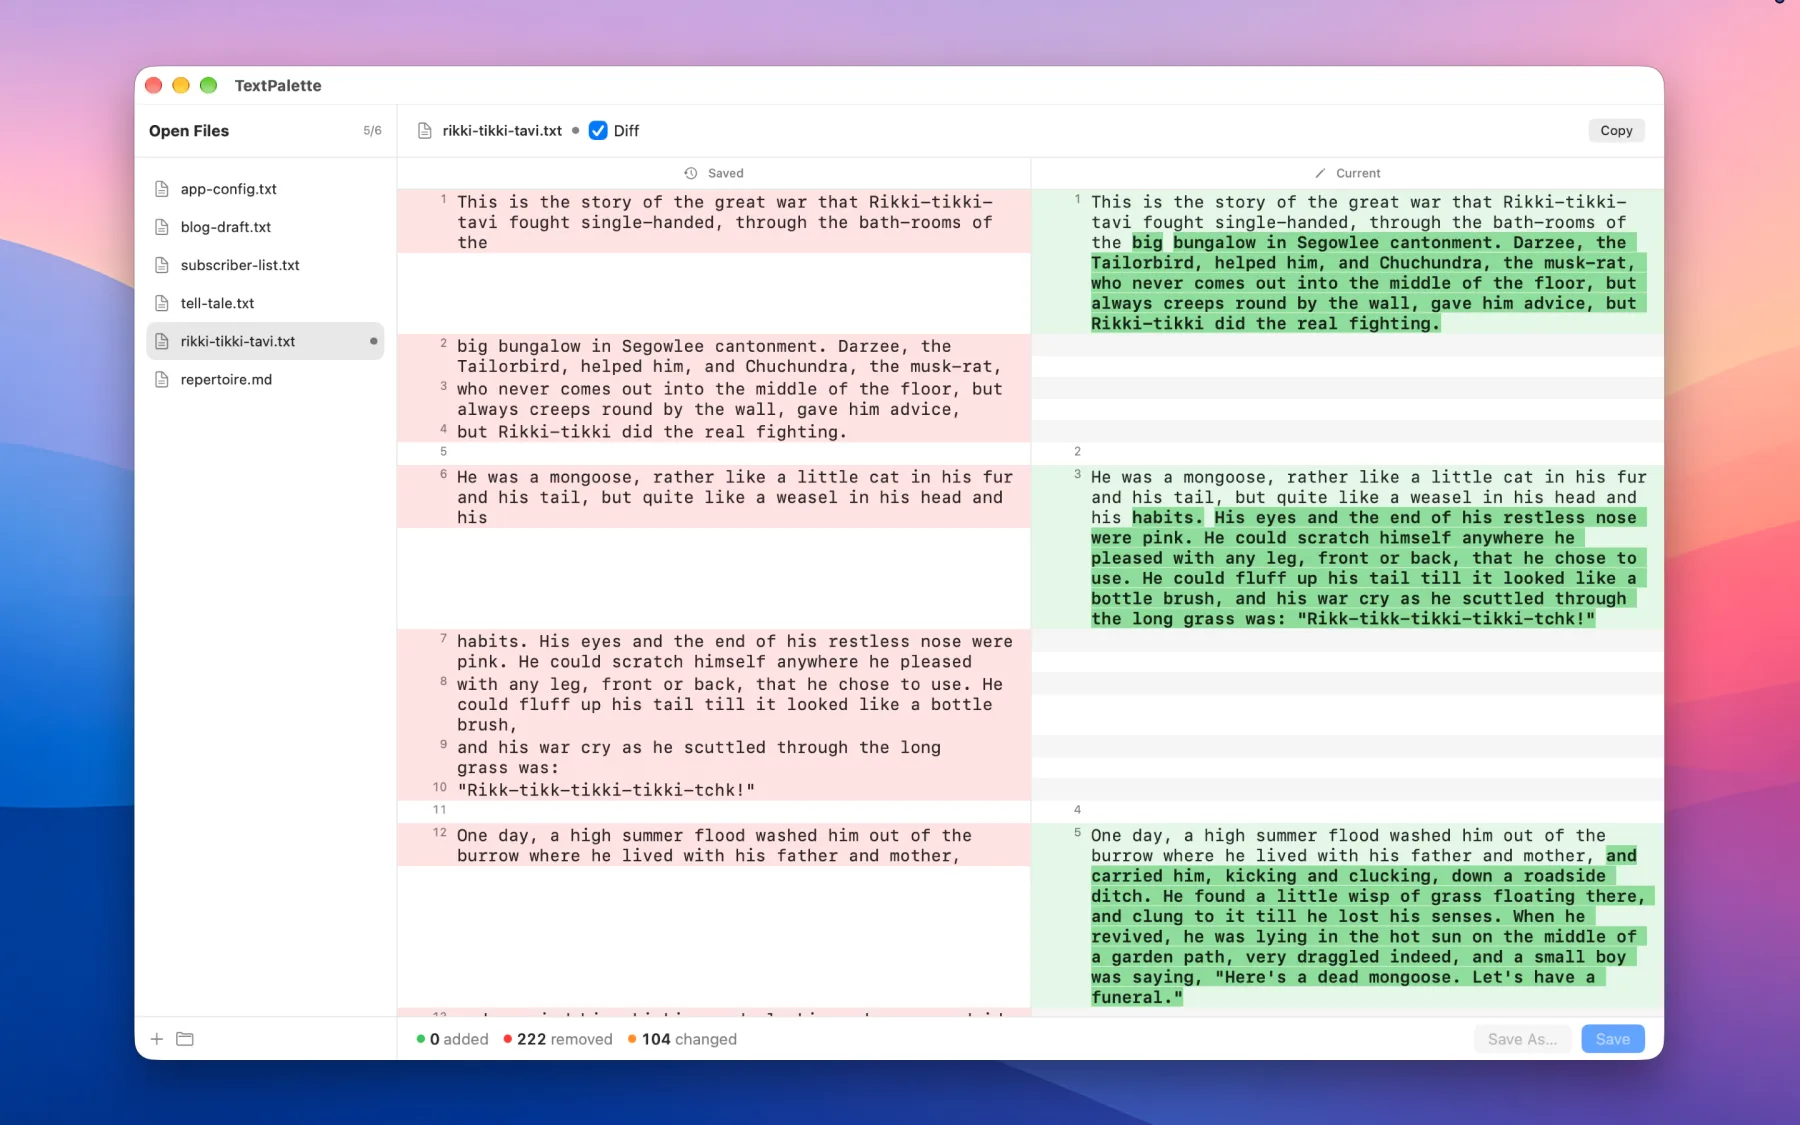
Task: Click the Saved column header
Action: (714, 173)
